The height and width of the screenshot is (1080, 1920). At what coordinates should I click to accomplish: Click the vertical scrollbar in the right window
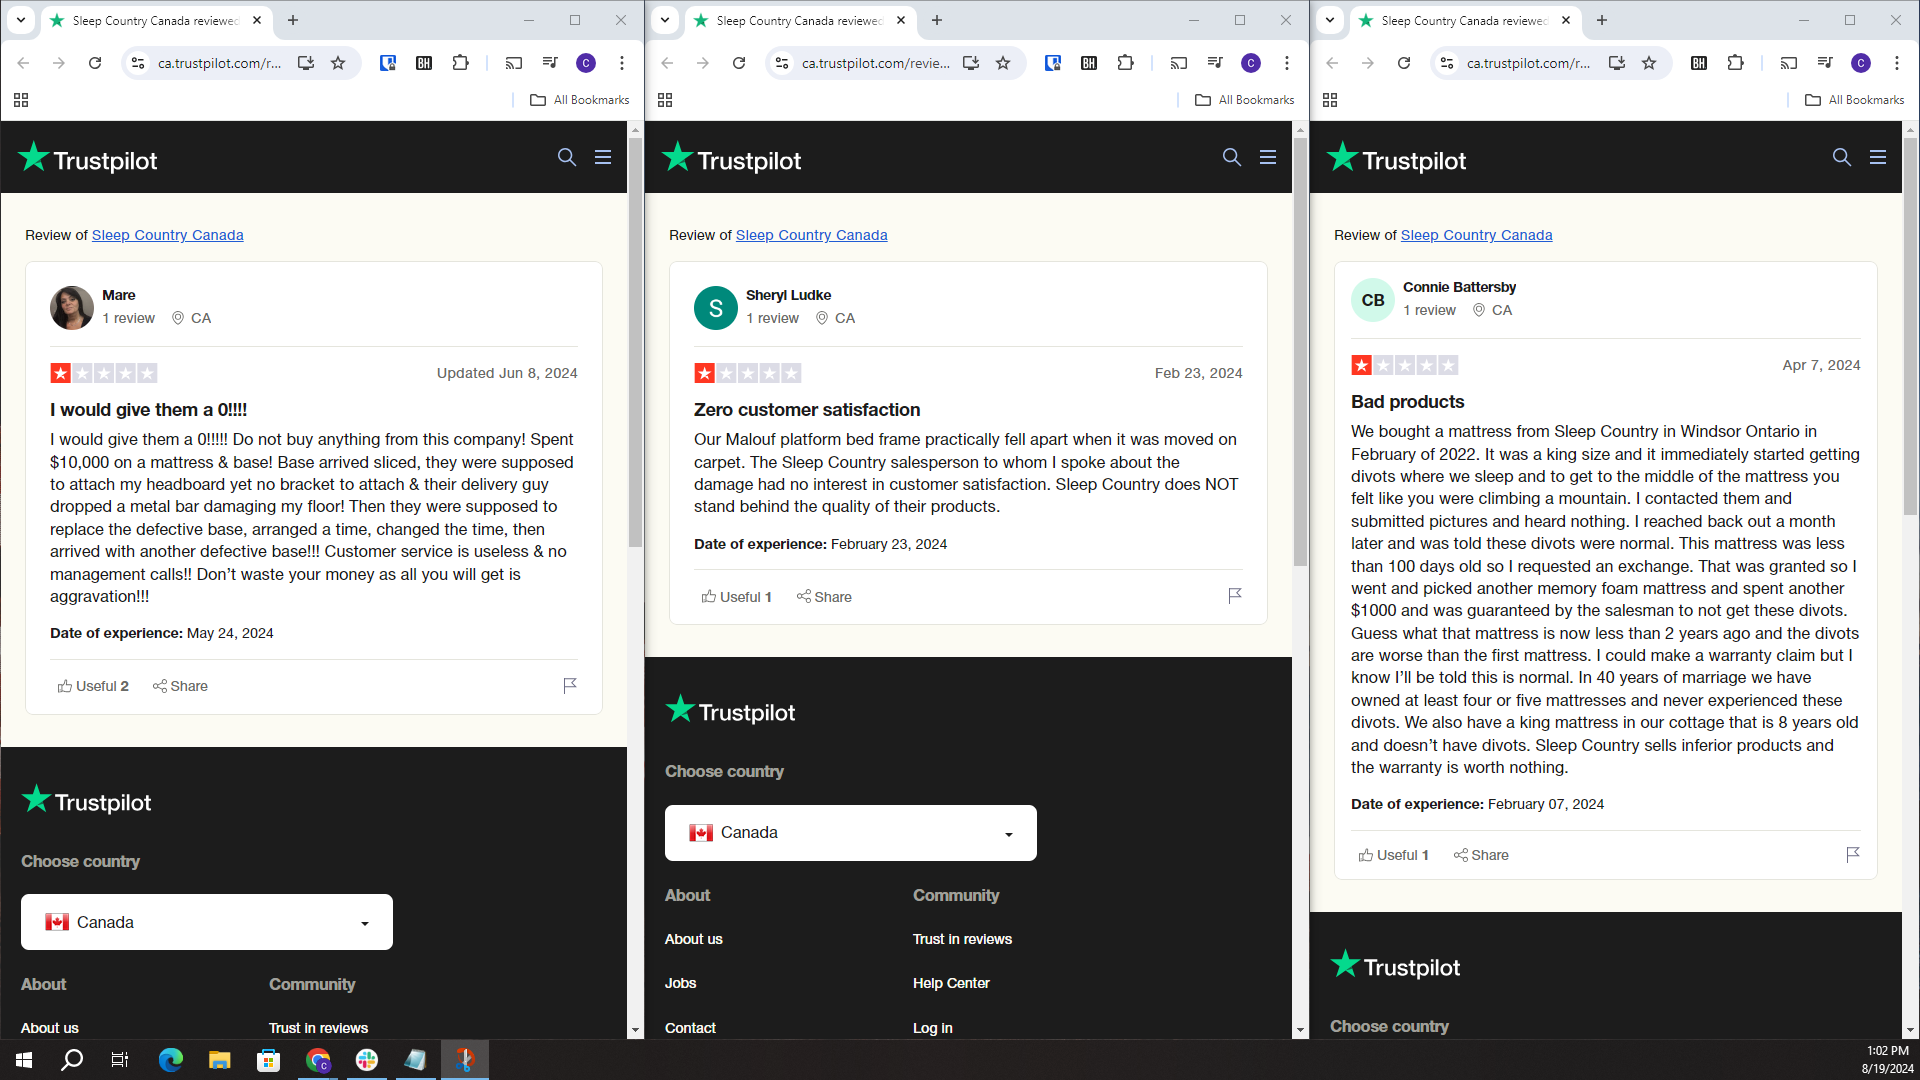tap(1910, 326)
